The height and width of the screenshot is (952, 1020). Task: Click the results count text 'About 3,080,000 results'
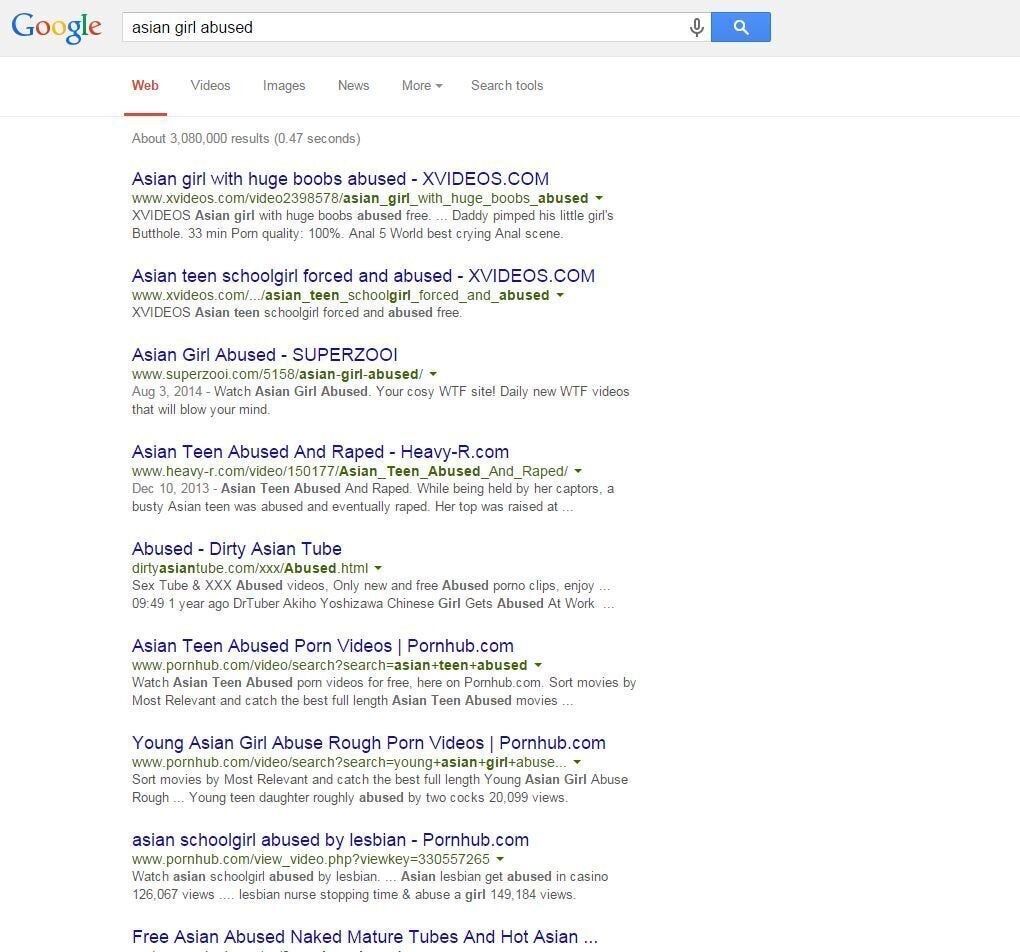click(200, 139)
